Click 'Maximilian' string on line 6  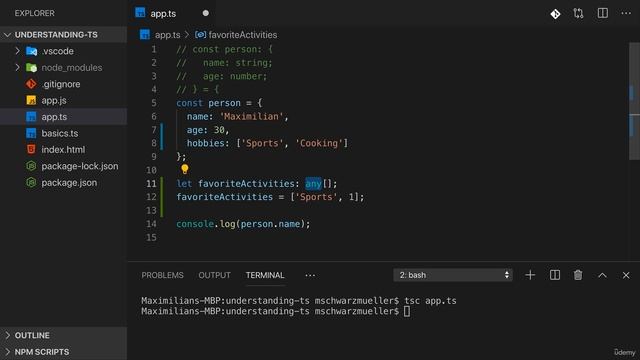click(x=251, y=117)
